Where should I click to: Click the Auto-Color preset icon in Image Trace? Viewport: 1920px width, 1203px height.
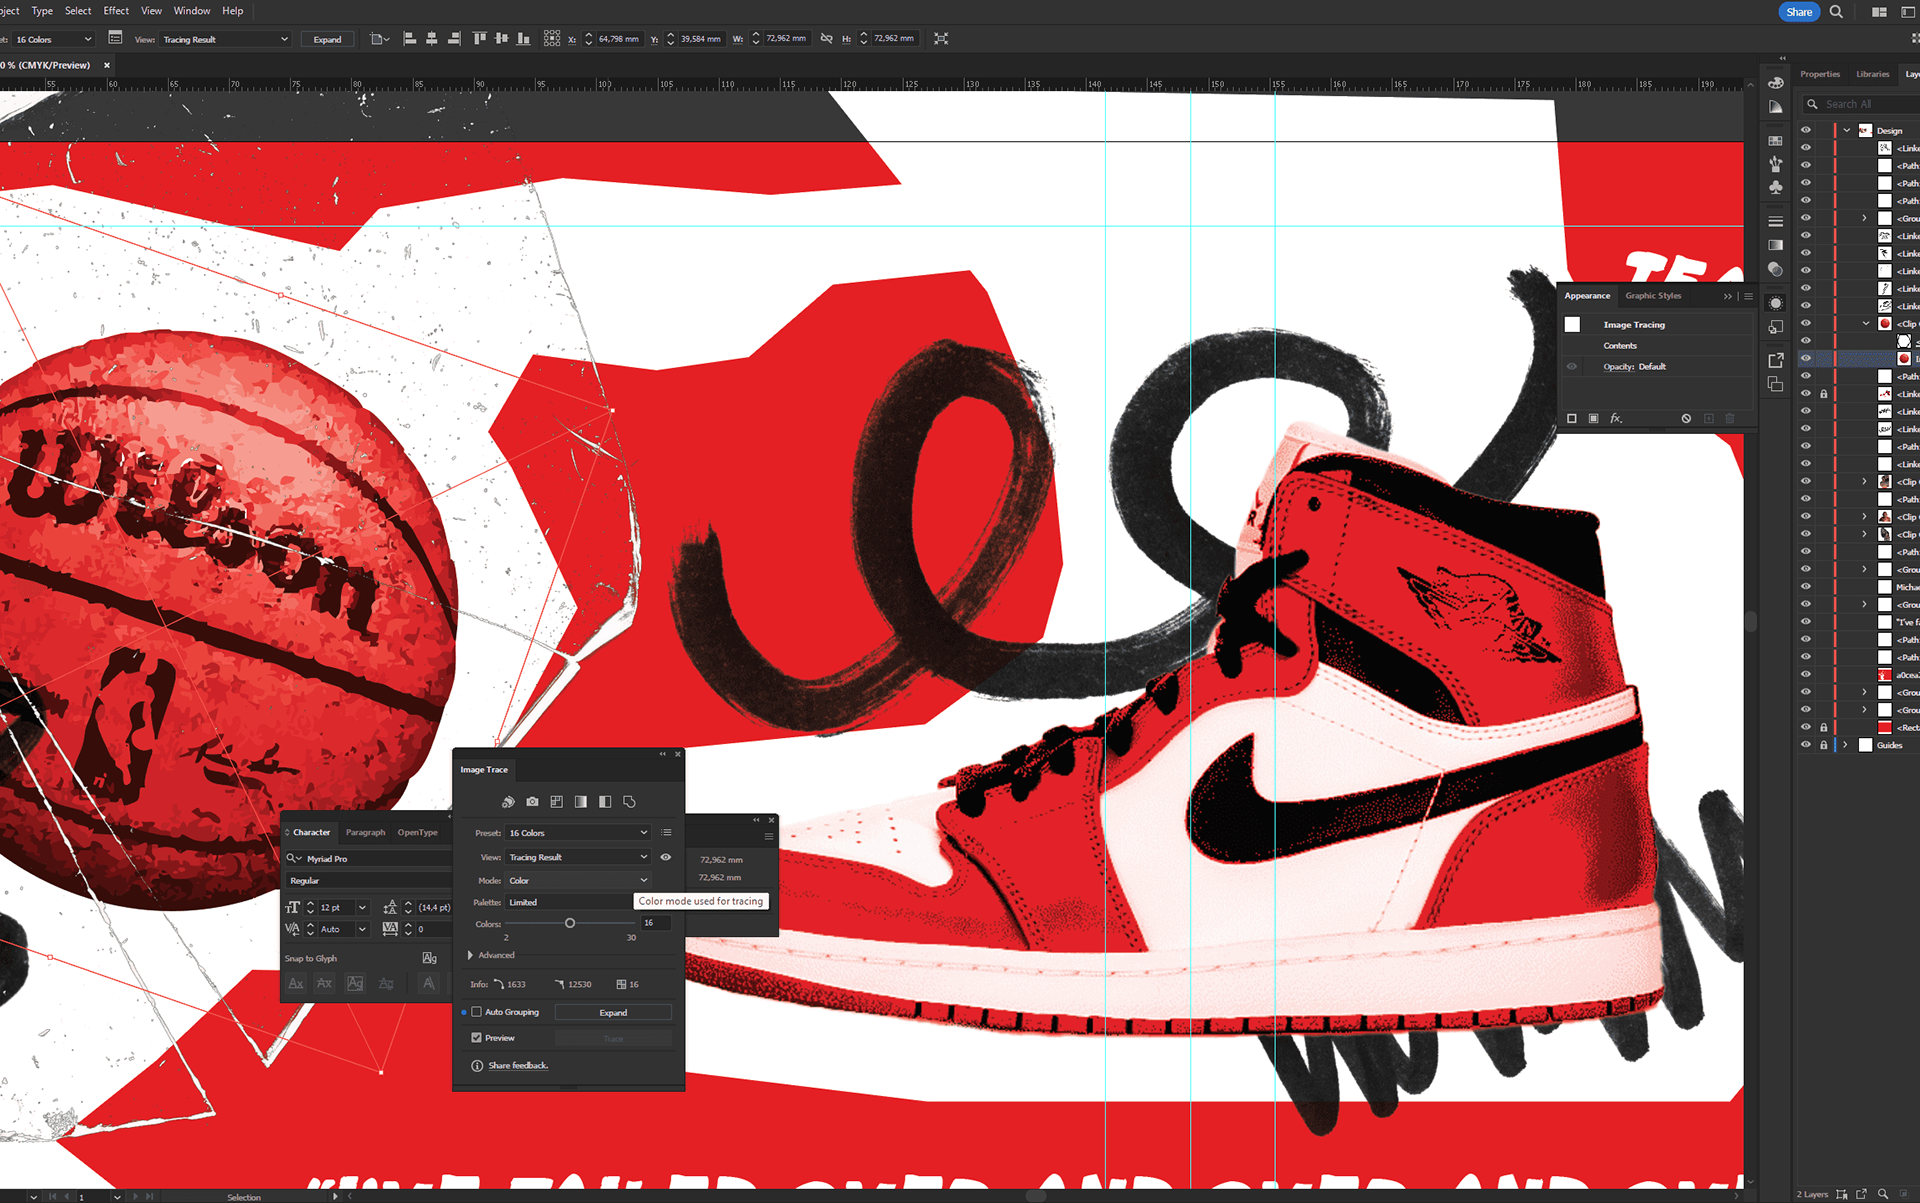(508, 802)
